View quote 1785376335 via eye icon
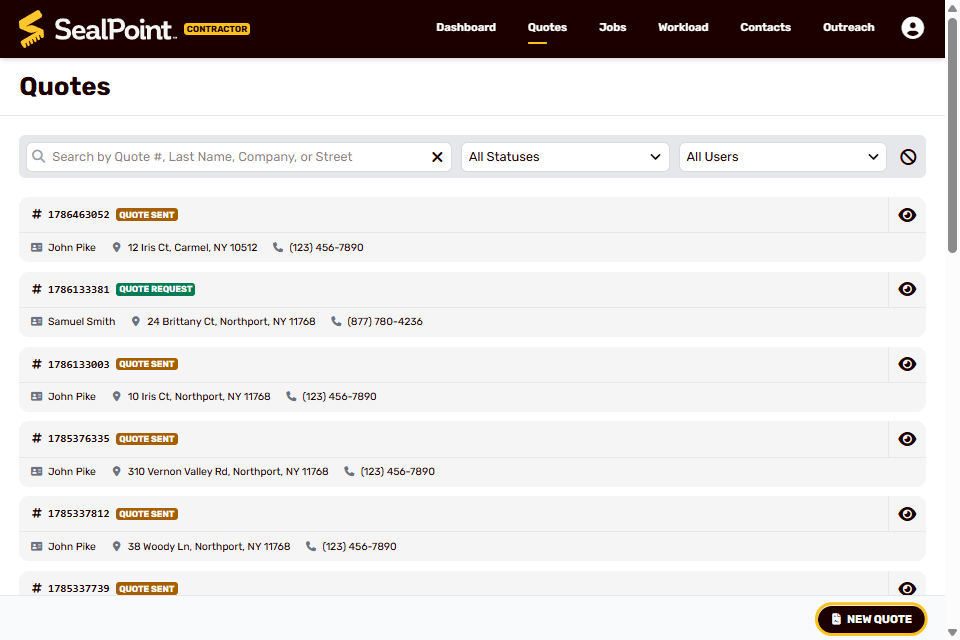960x640 pixels. 907,439
